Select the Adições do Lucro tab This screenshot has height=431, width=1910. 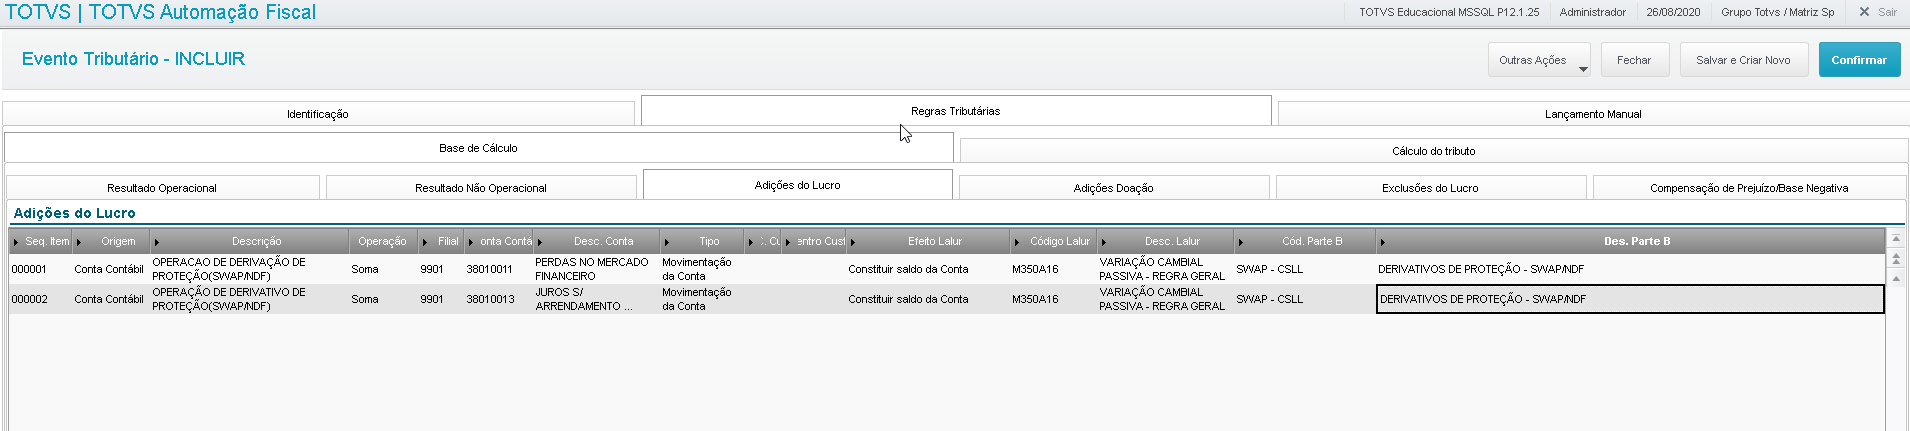click(798, 185)
